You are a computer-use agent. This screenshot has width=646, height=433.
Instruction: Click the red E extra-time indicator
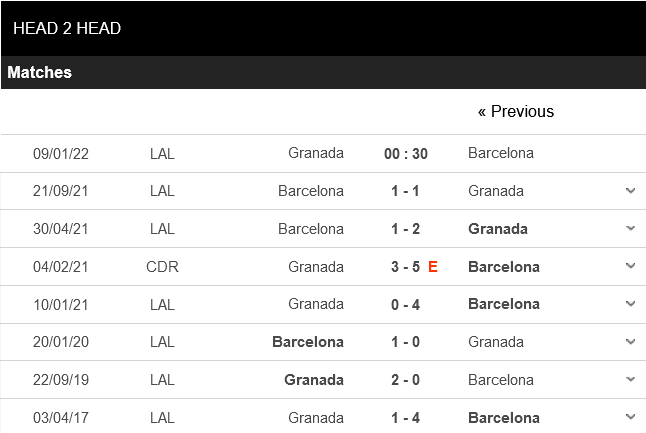coord(433,267)
